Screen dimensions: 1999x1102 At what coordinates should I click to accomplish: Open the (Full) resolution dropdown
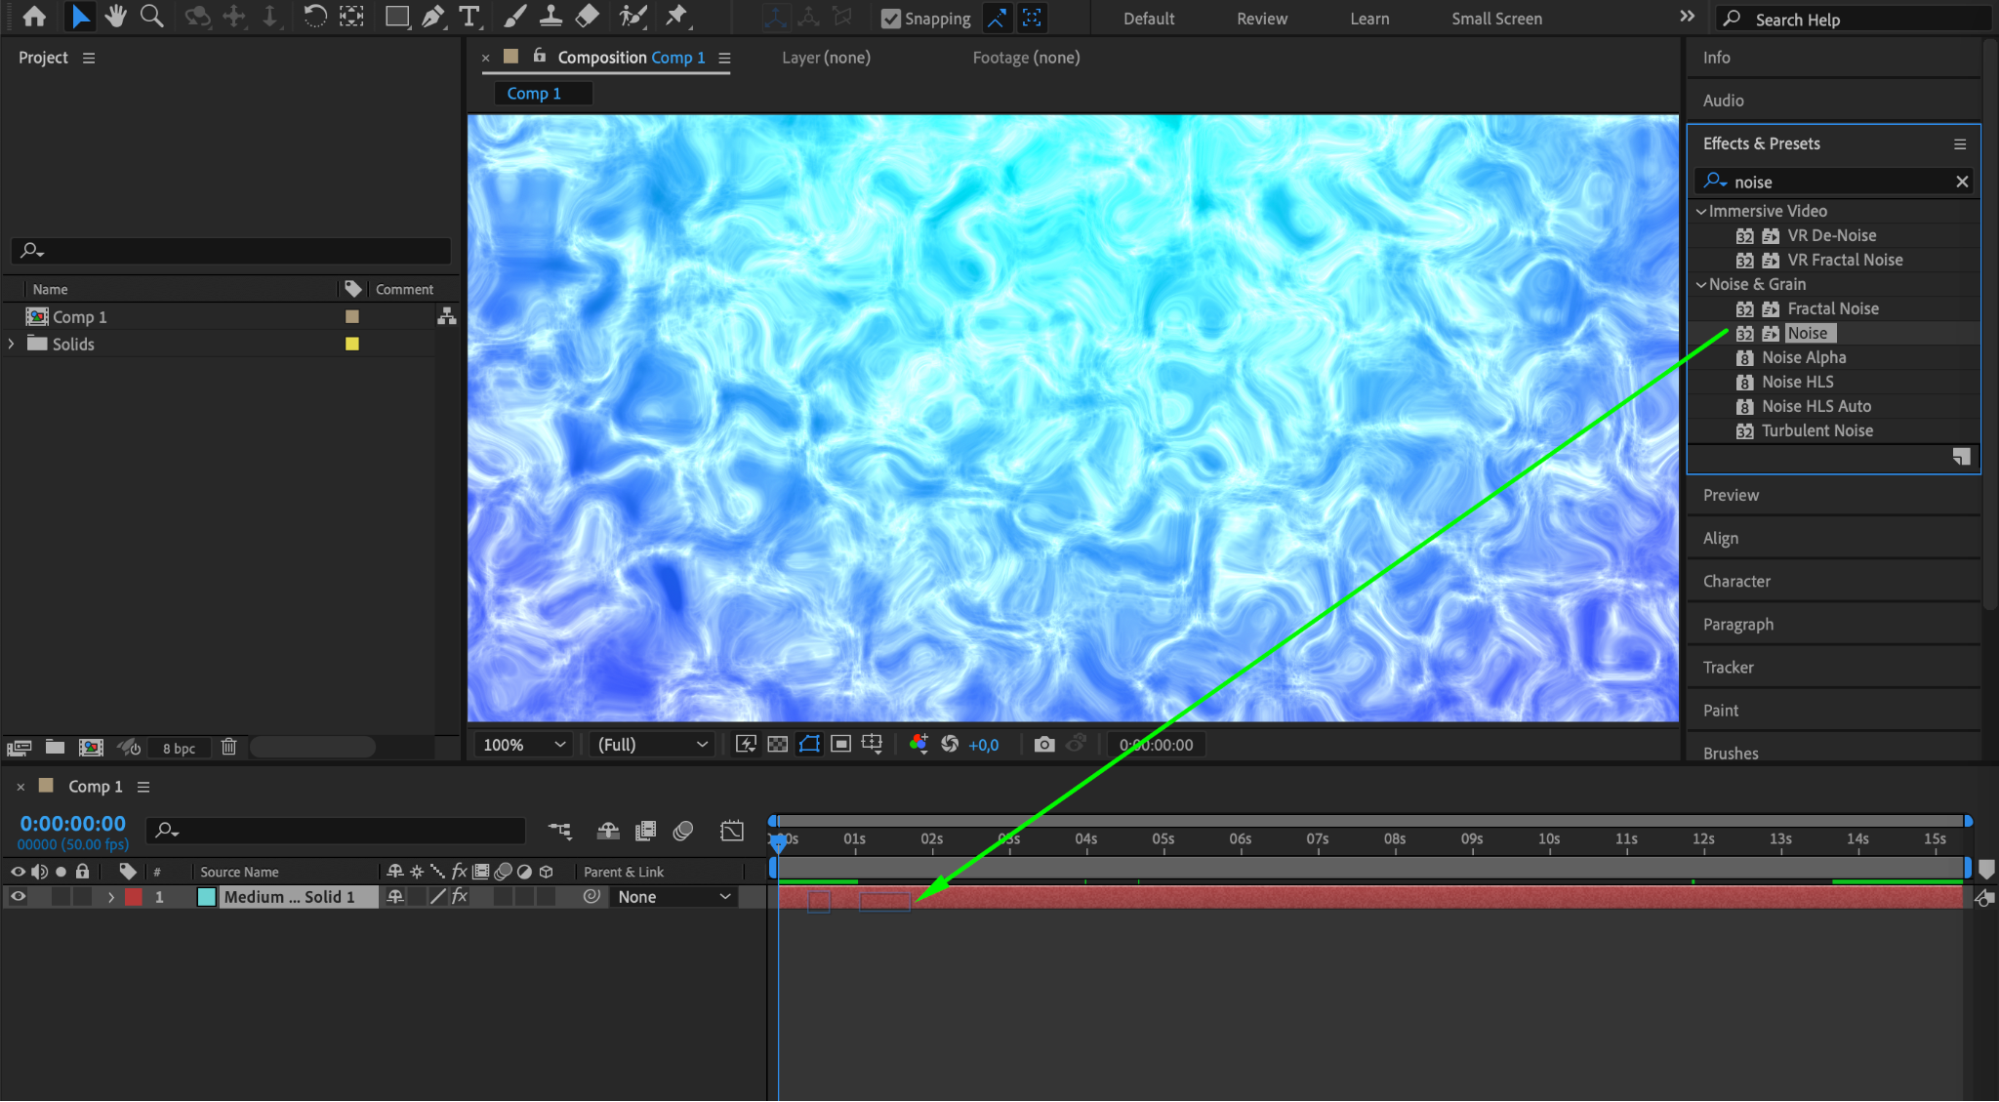pos(652,744)
